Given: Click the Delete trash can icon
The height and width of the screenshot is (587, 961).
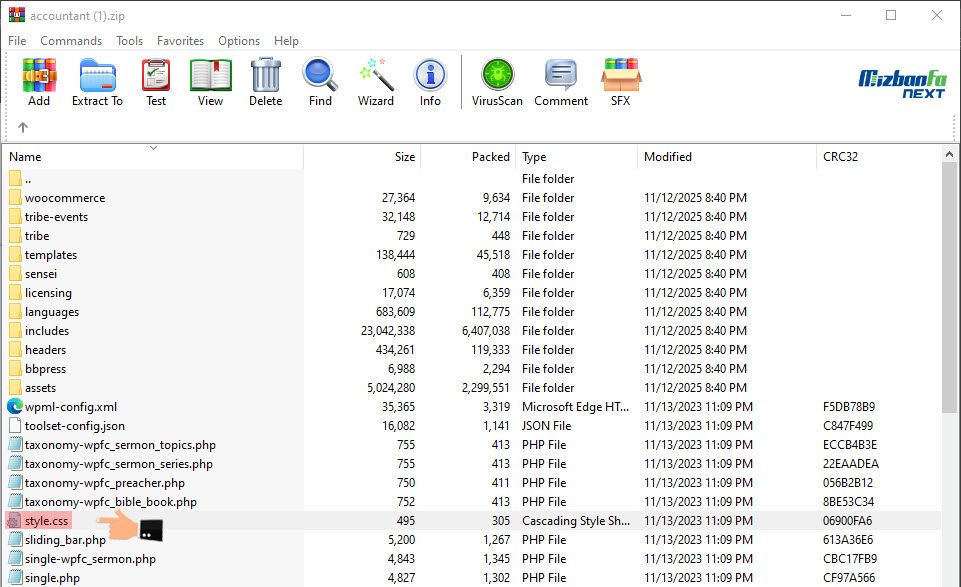Looking at the screenshot, I should tap(265, 80).
